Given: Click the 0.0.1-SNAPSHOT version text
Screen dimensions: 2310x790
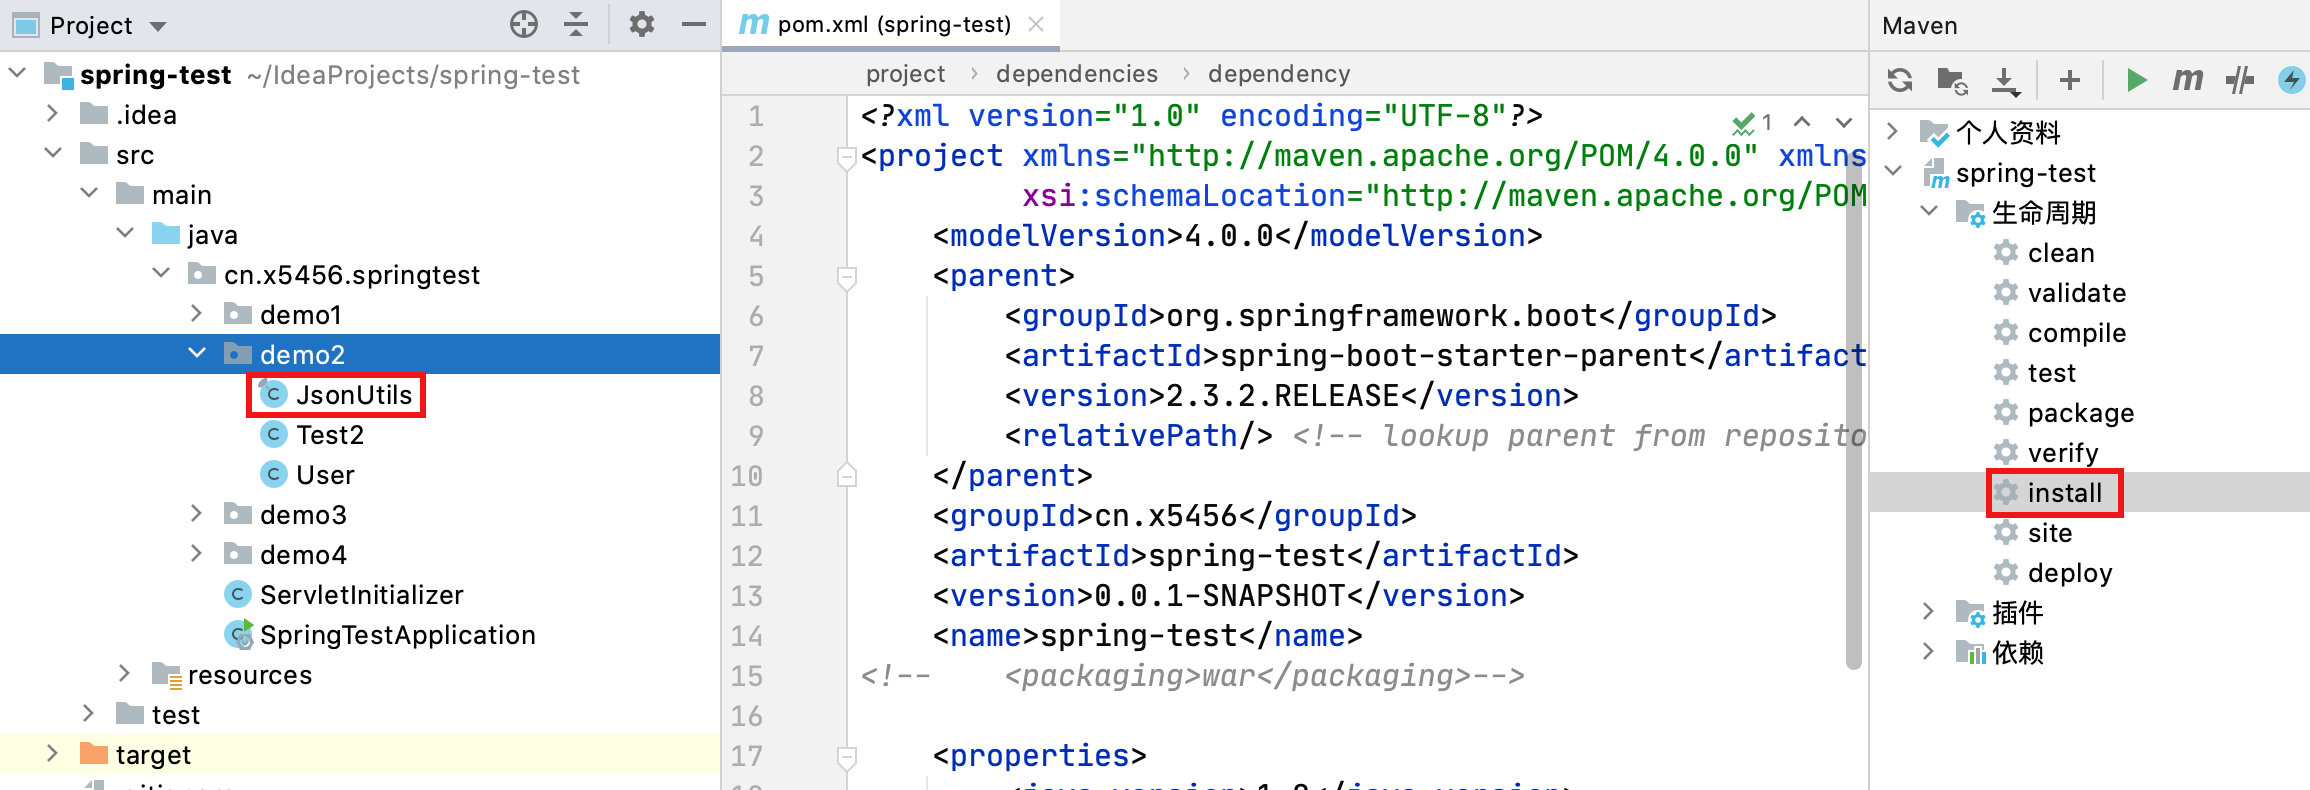Looking at the screenshot, I should tap(1219, 596).
